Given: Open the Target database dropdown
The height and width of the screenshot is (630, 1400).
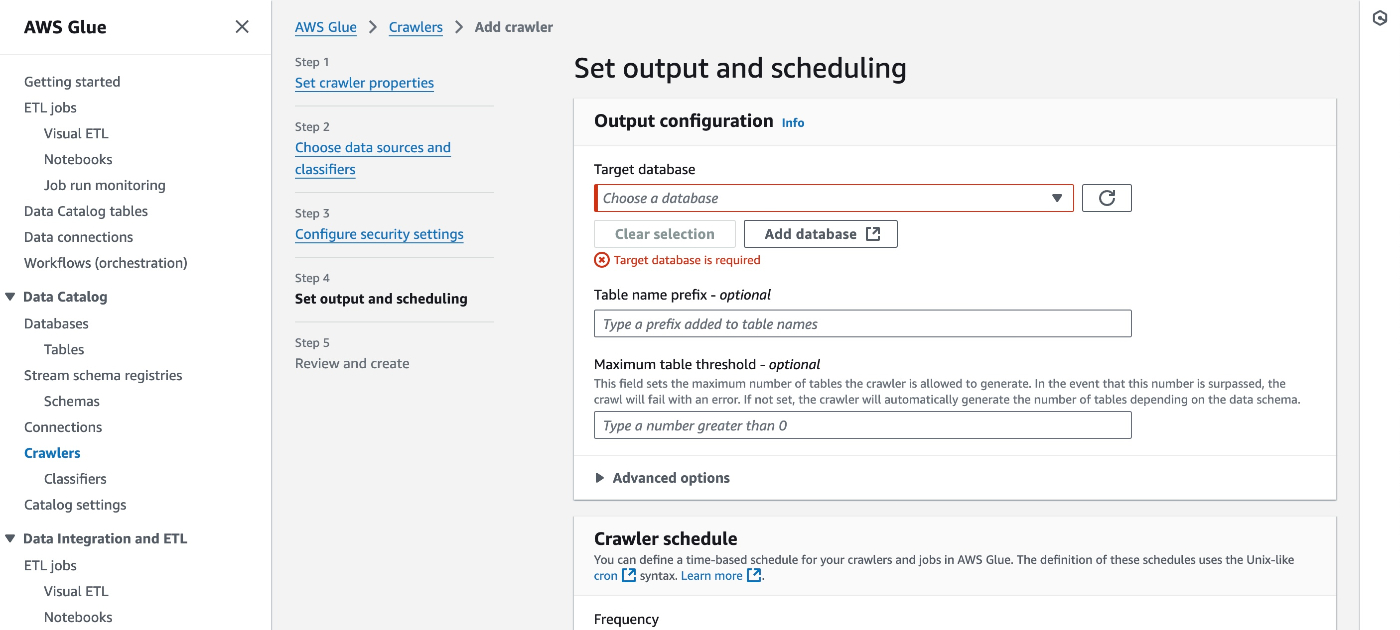Looking at the screenshot, I should point(833,198).
